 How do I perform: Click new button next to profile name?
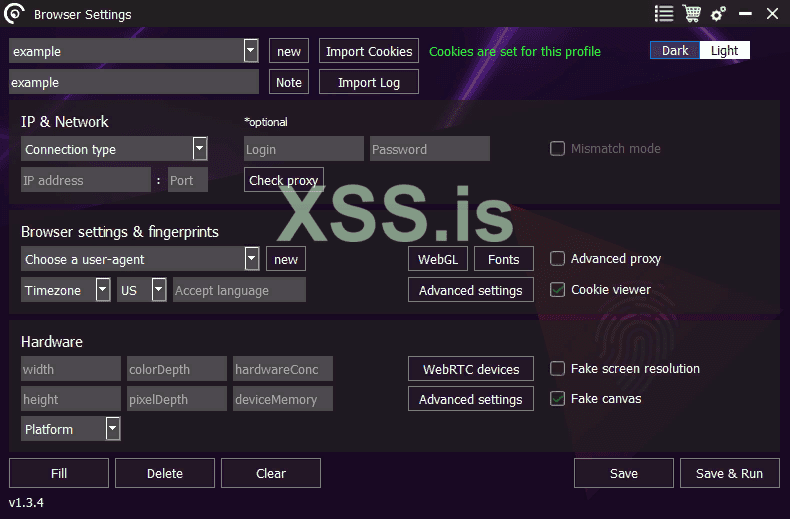pos(289,51)
